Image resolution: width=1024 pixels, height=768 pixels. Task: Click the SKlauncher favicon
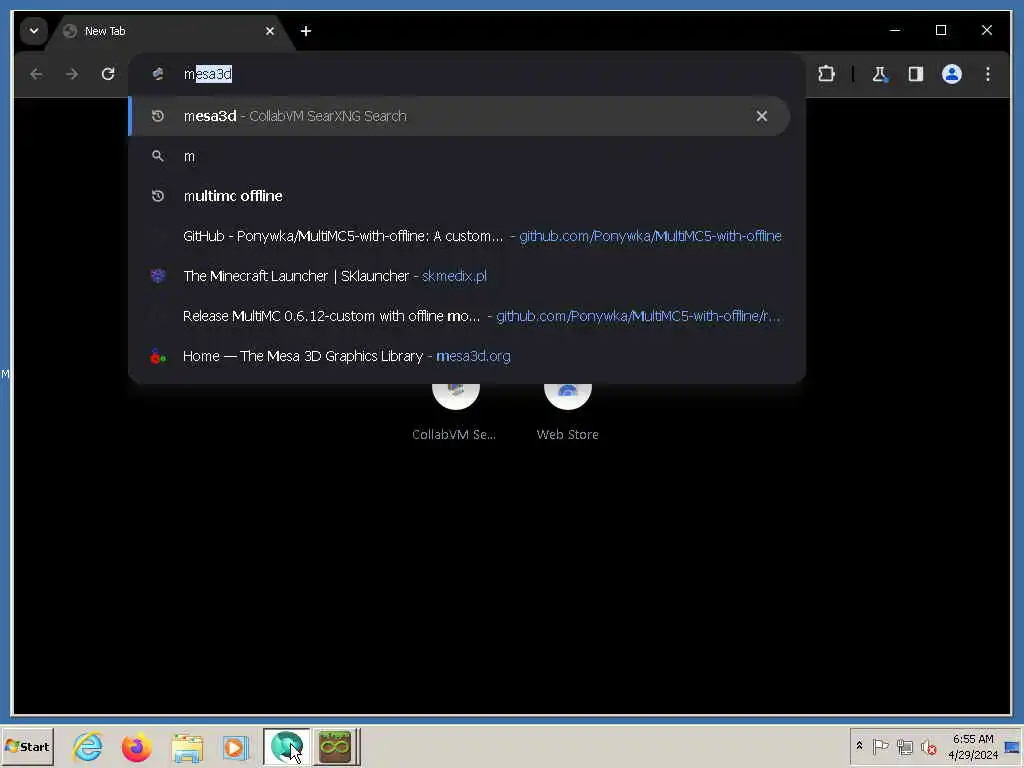[157, 276]
